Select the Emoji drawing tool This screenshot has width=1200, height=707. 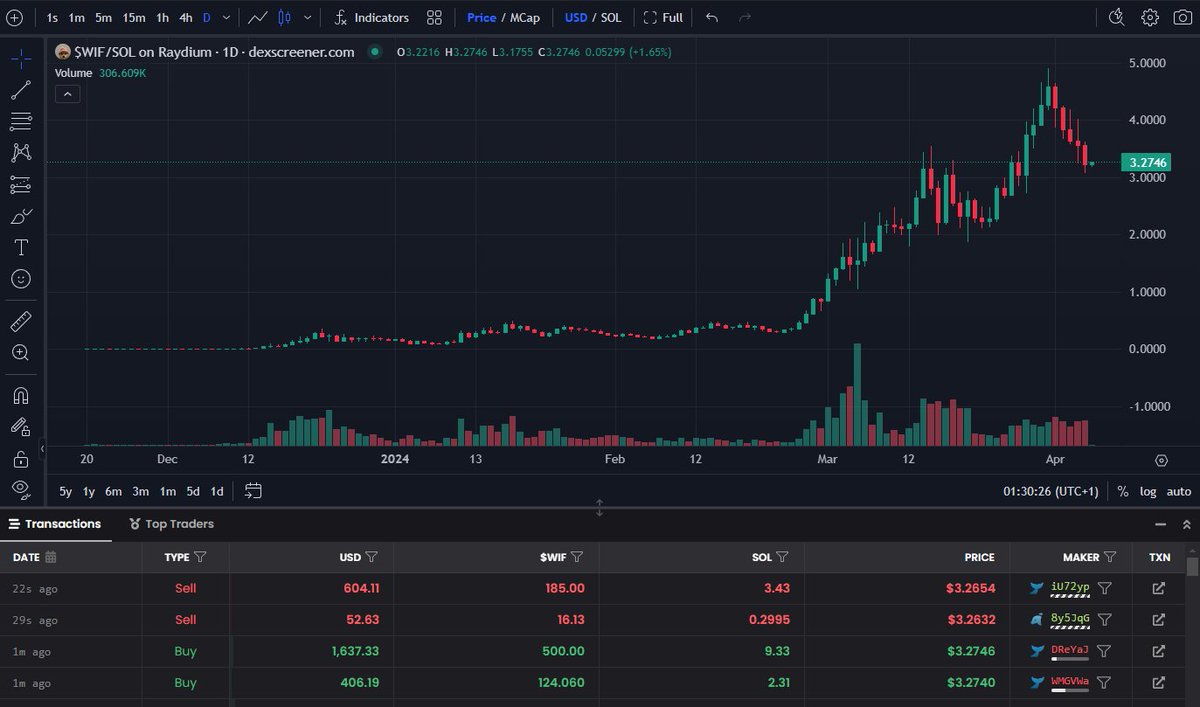point(20,279)
